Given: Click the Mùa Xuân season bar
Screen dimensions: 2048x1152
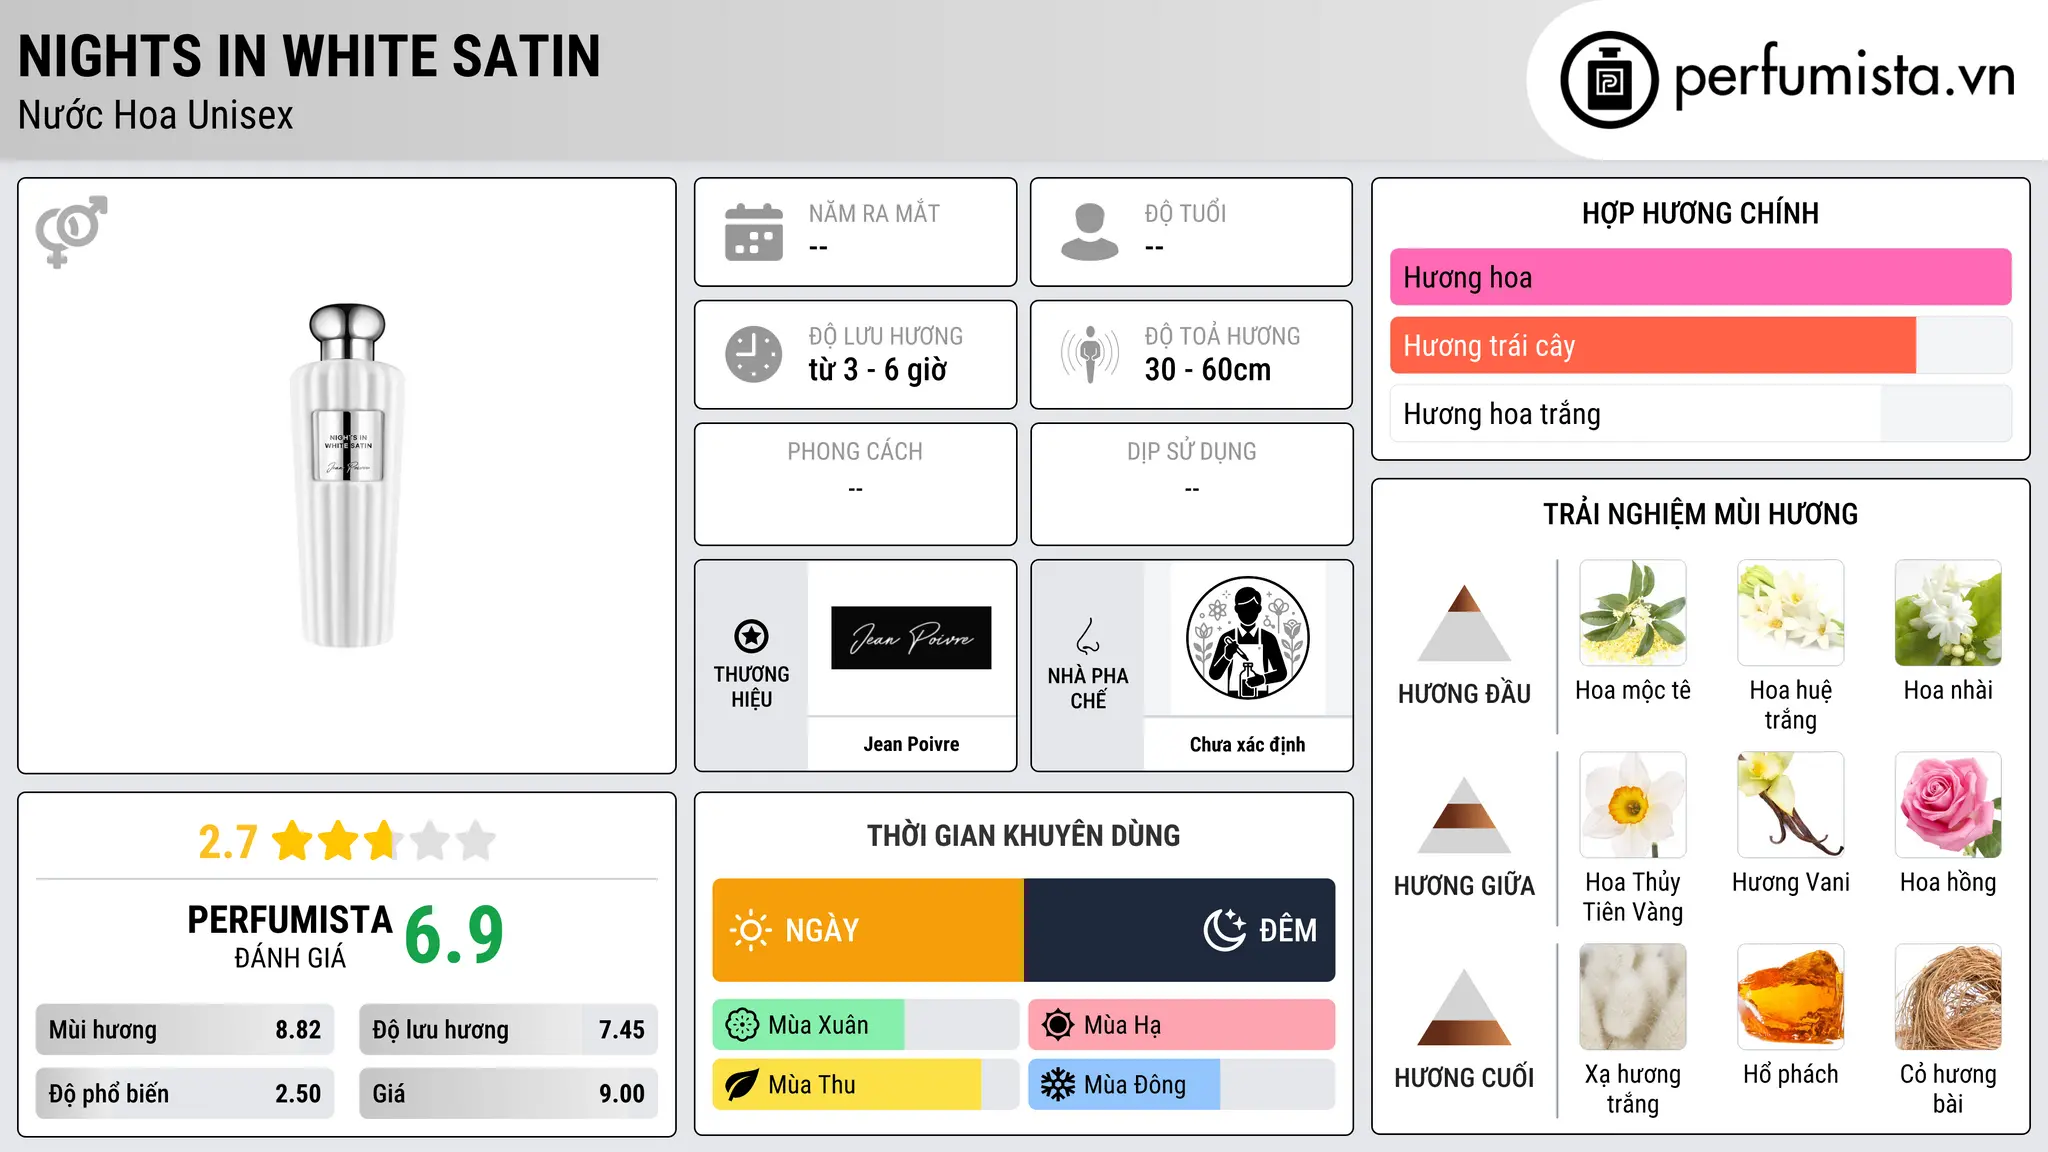Looking at the screenshot, I should tap(865, 1025).
